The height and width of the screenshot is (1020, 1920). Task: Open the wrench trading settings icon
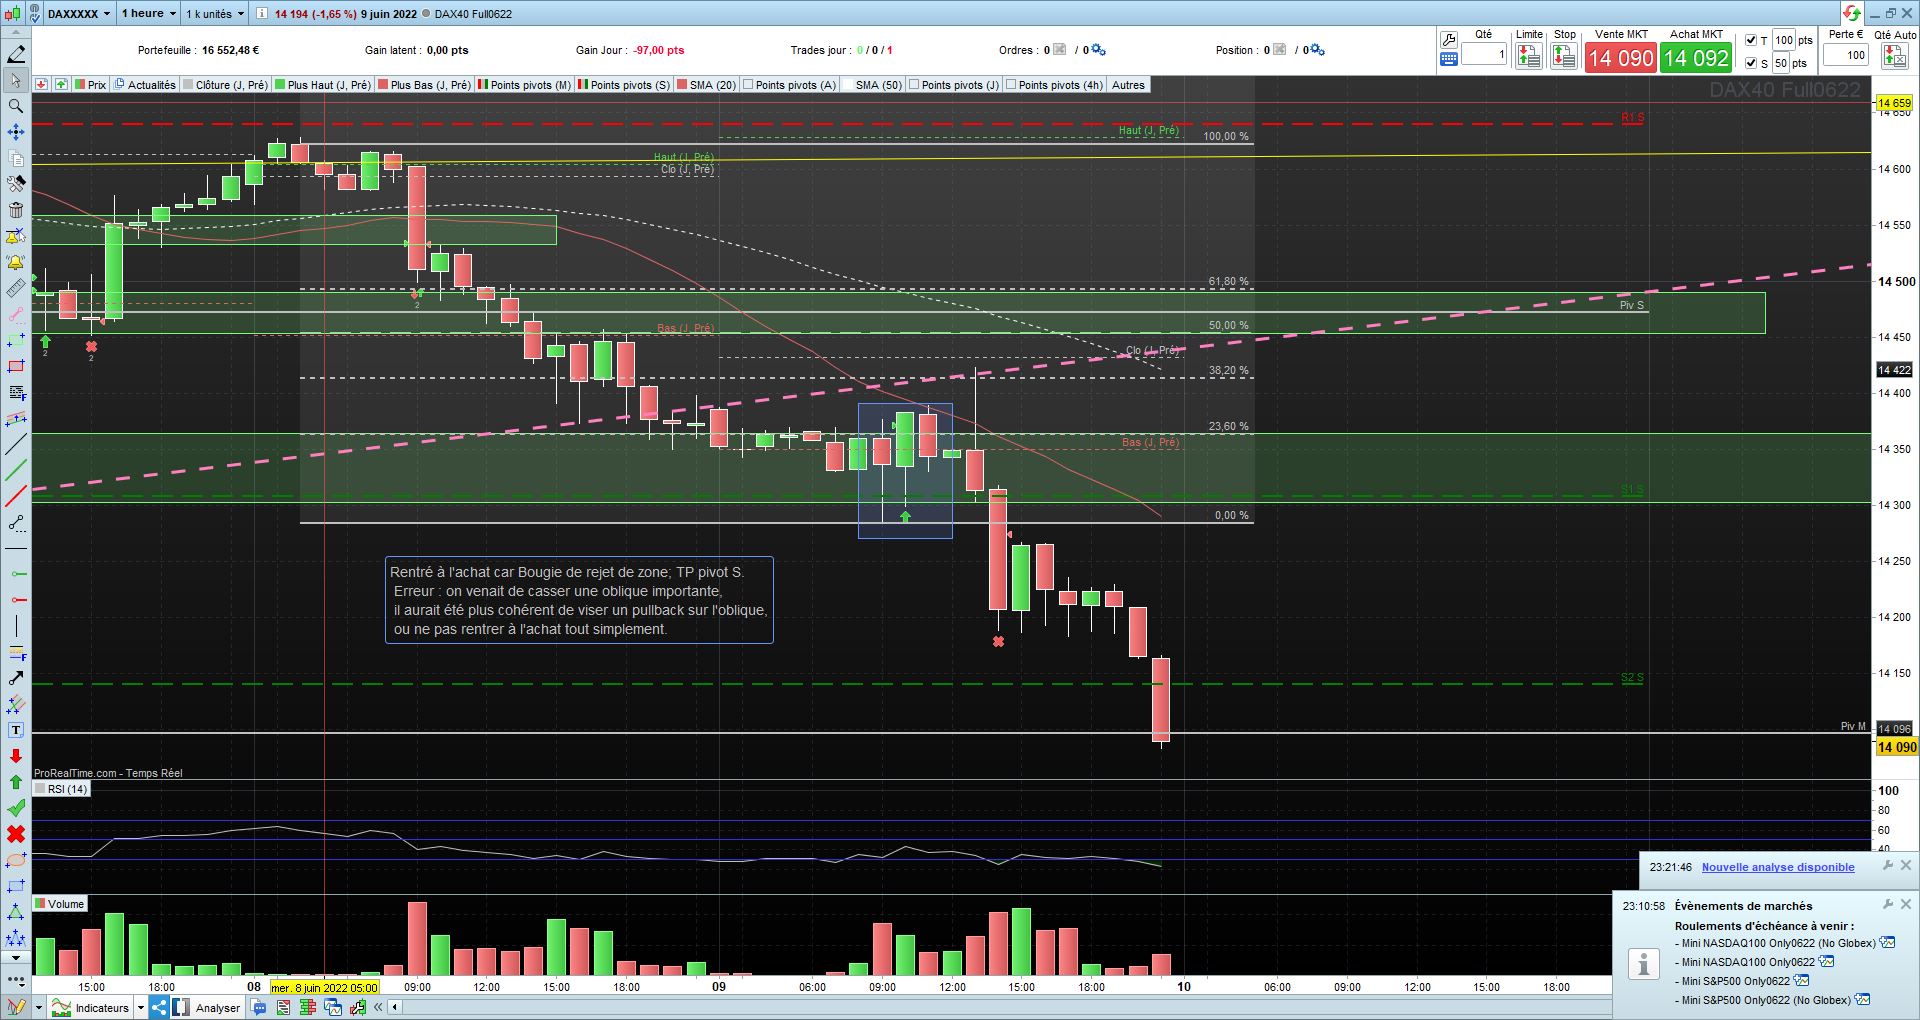click(x=1448, y=40)
